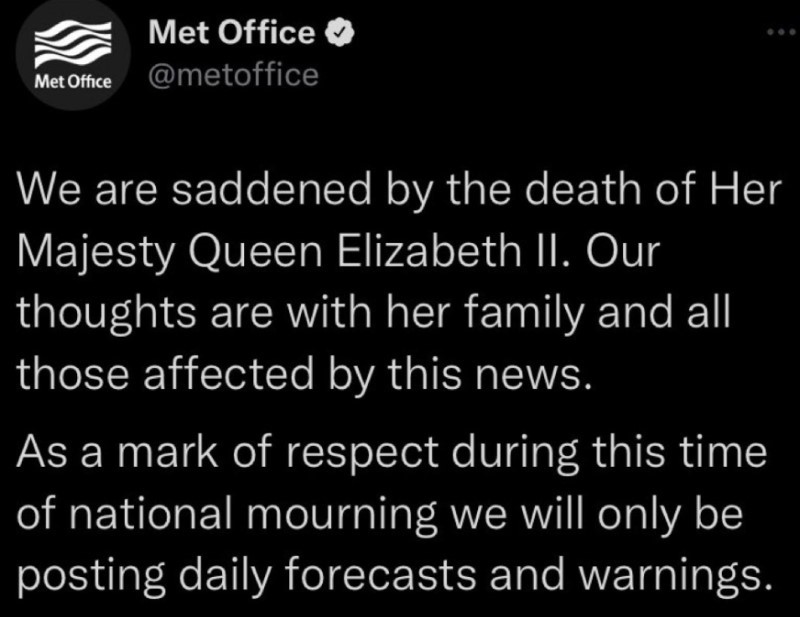Open the Met Office display name link
The width and height of the screenshot is (800, 617).
click(231, 33)
